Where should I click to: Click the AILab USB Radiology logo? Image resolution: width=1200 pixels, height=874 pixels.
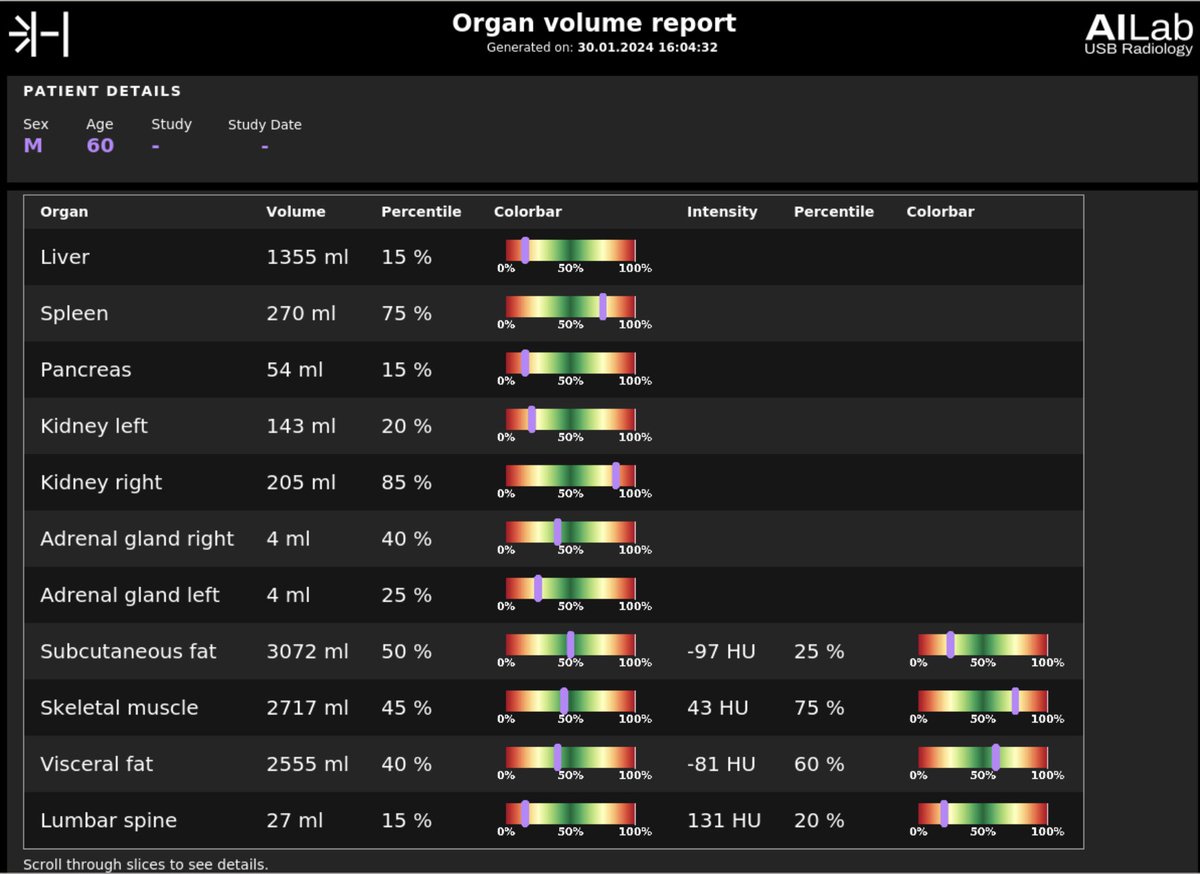coord(1139,33)
